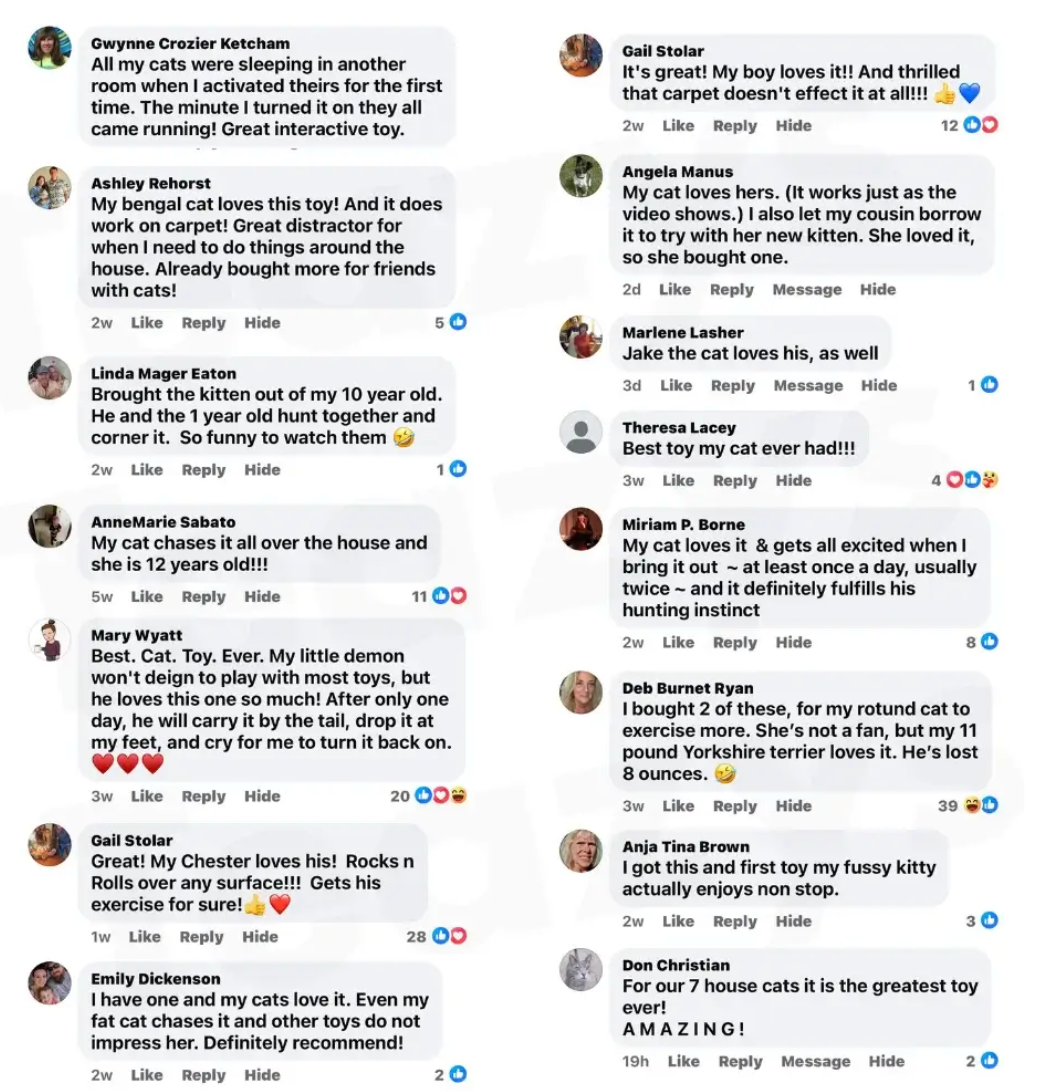Hide Miriam P. Borne's comment
Image resolution: width=1050 pixels, height=1092 pixels.
(x=794, y=642)
